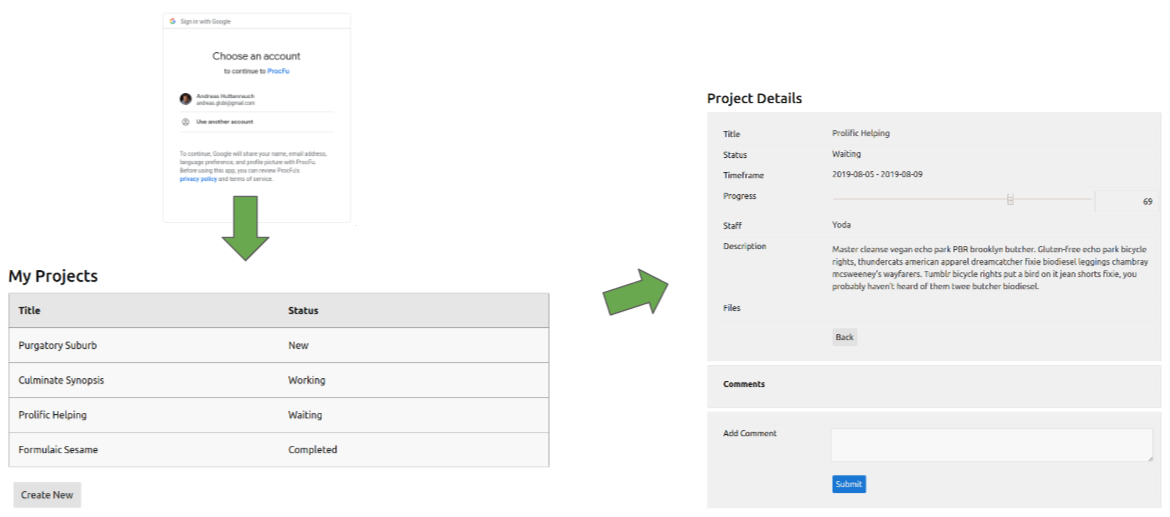
Task: Click Andreas Huttenrauch's profile avatar
Action: point(185,99)
